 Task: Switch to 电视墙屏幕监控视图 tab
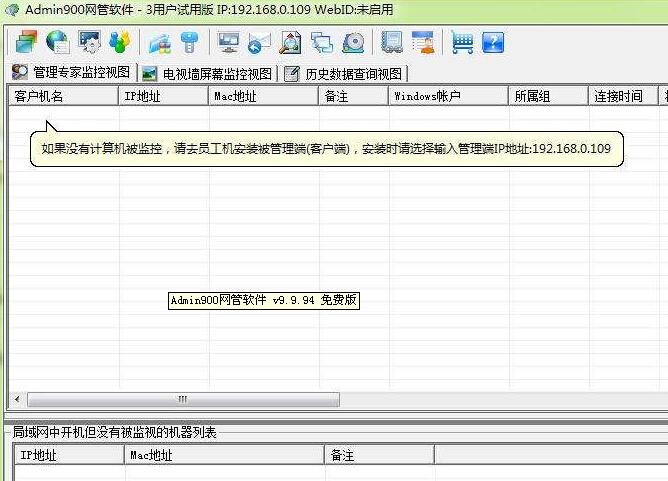click(x=207, y=73)
